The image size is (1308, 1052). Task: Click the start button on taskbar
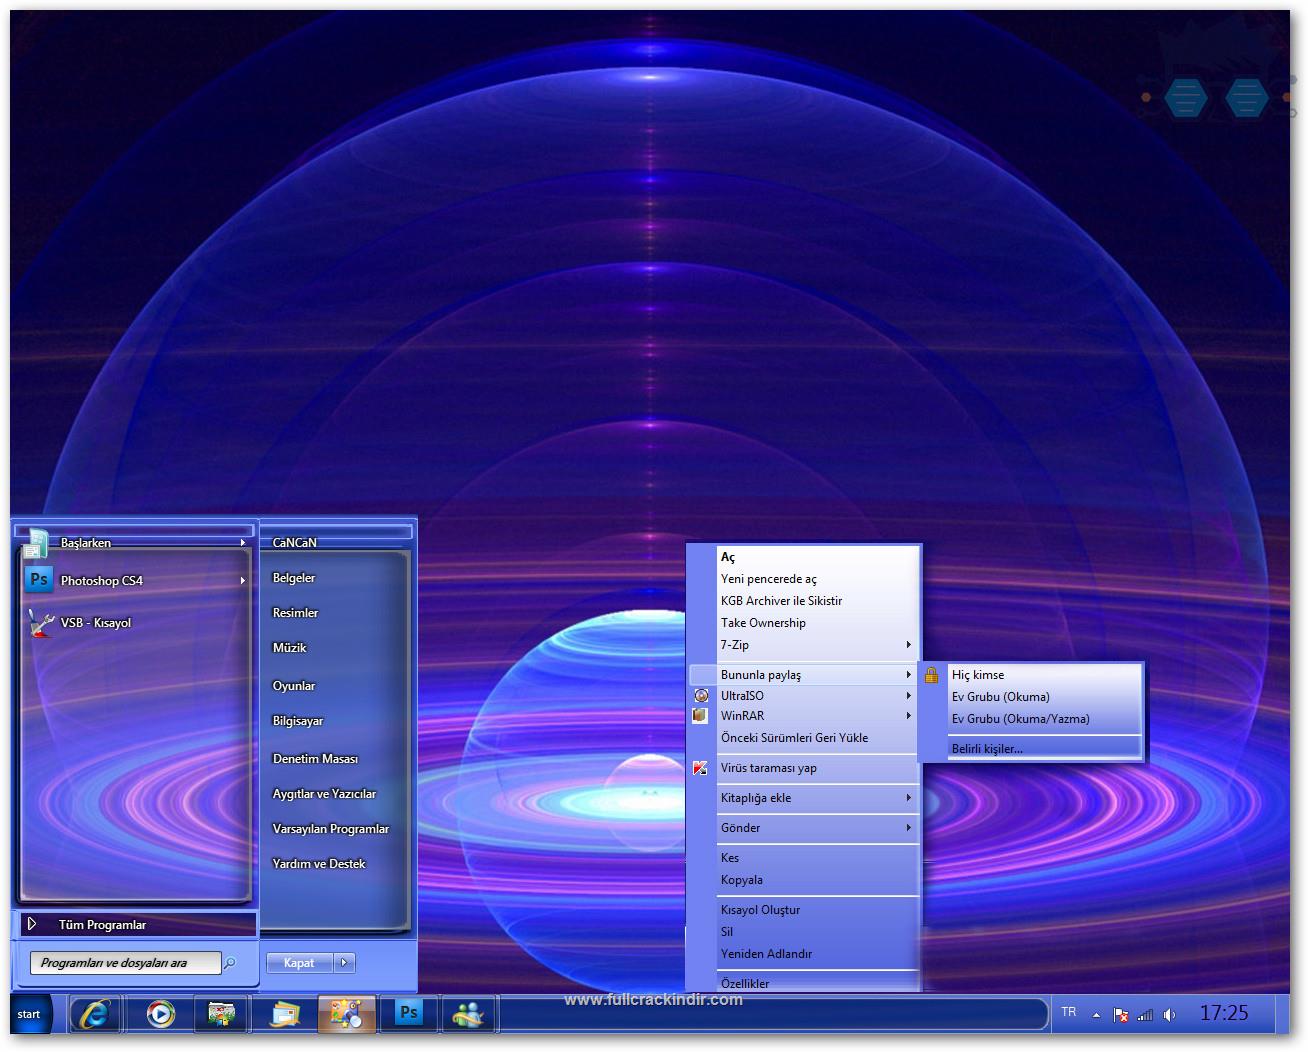click(x=29, y=1014)
